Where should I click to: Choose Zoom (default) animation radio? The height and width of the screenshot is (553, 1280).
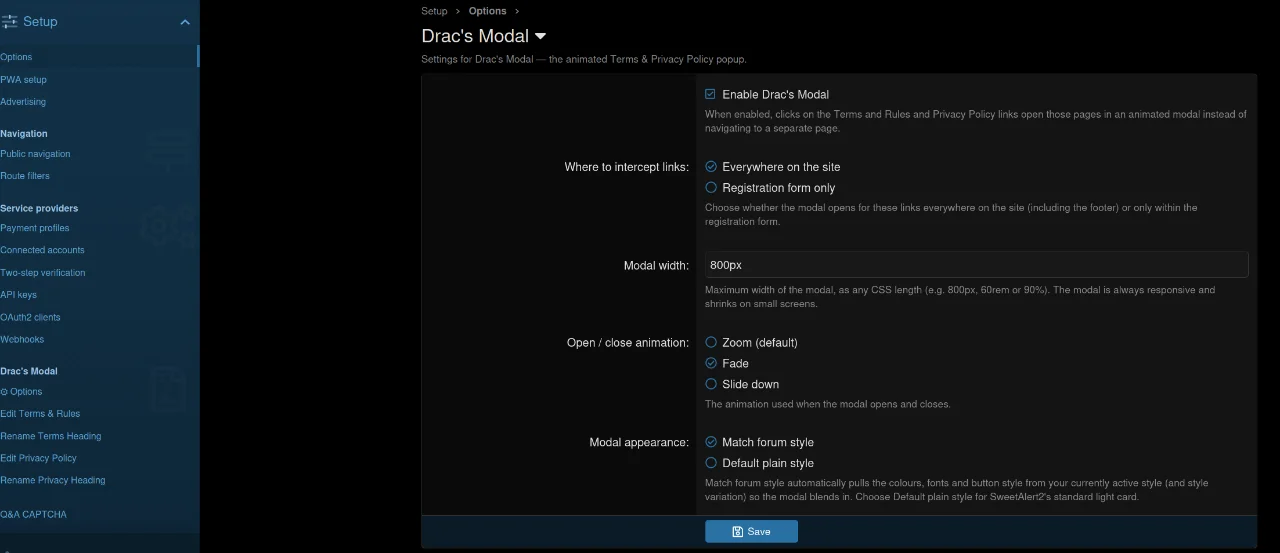pos(711,343)
